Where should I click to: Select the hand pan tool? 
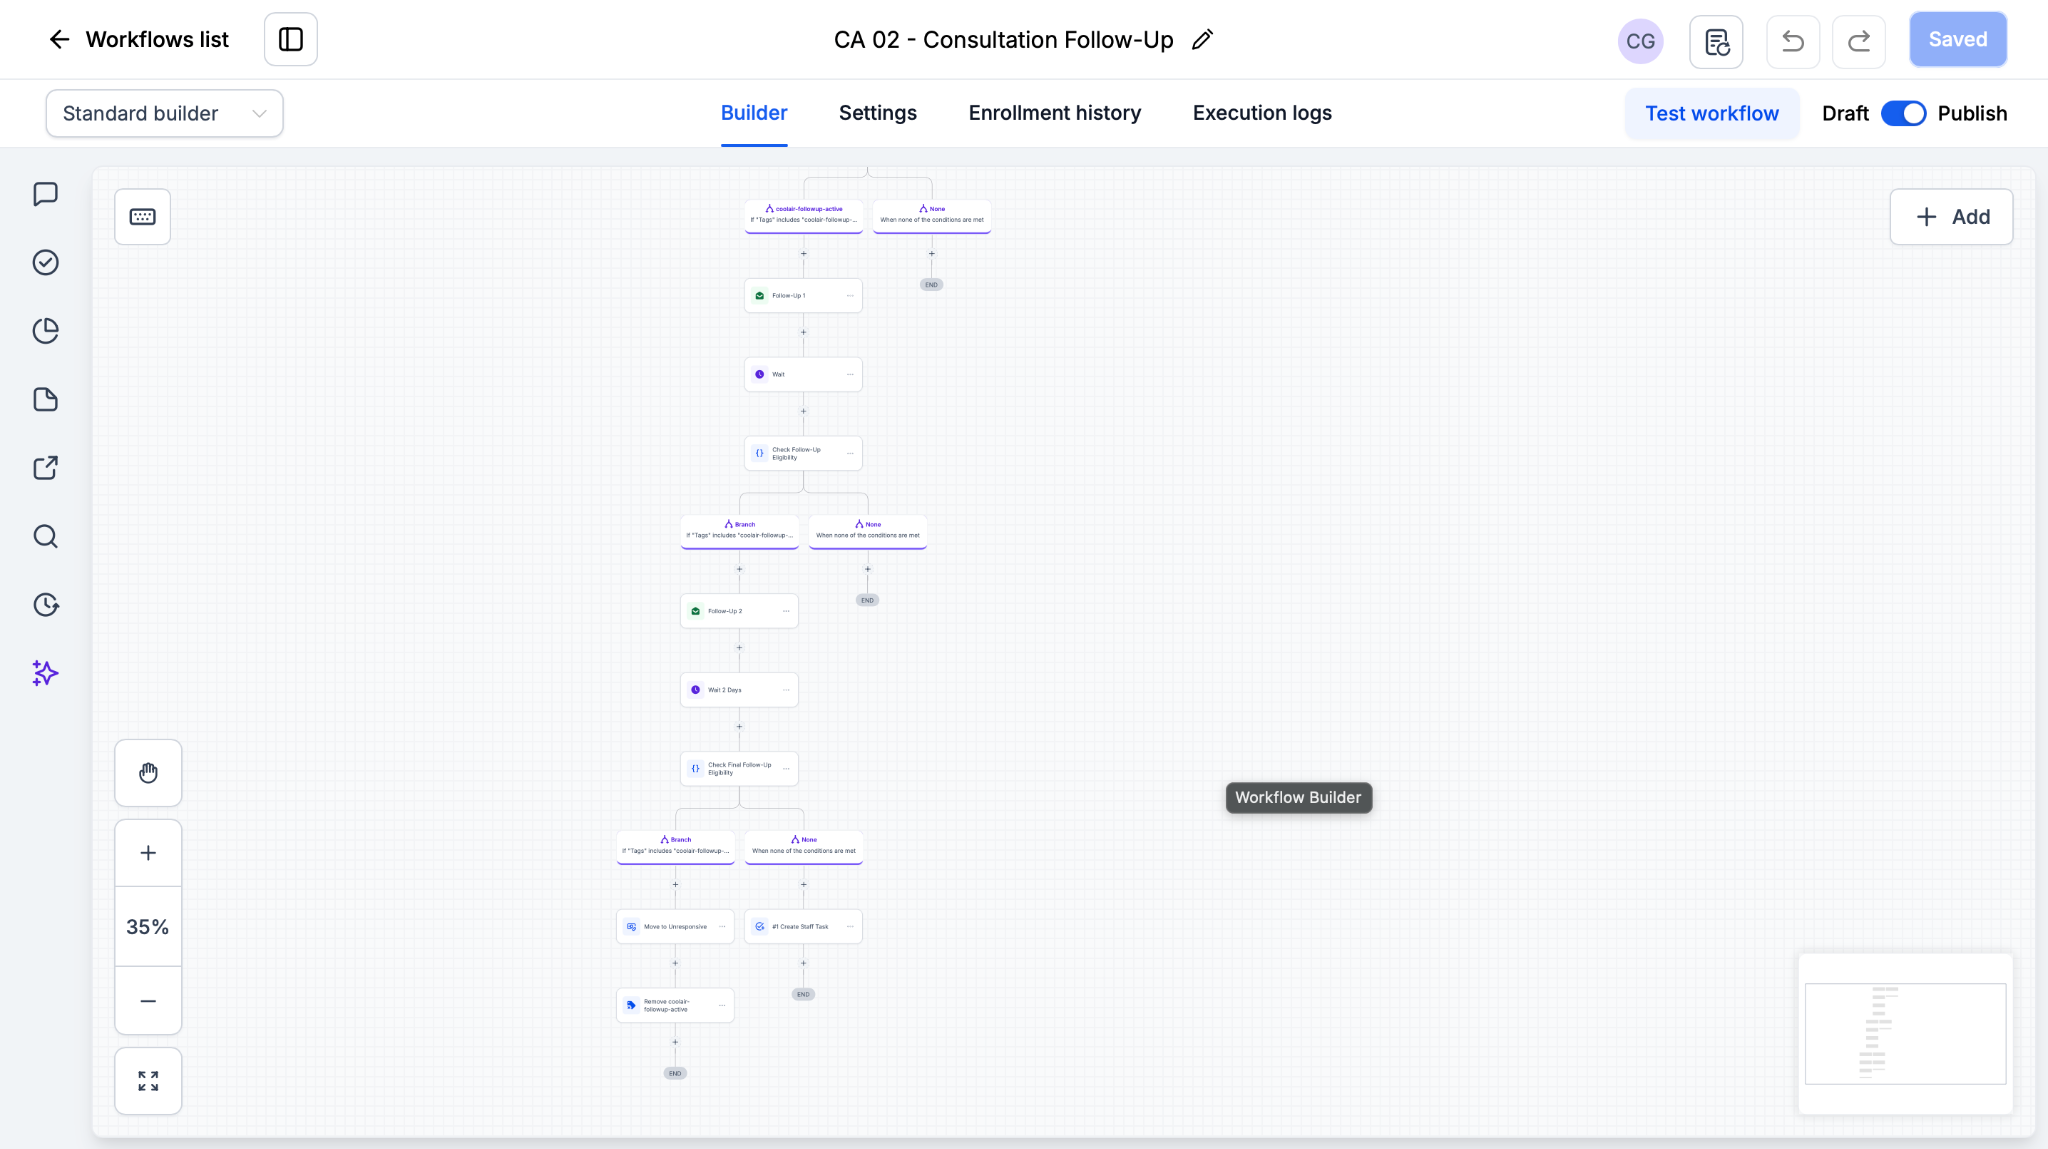tap(148, 773)
